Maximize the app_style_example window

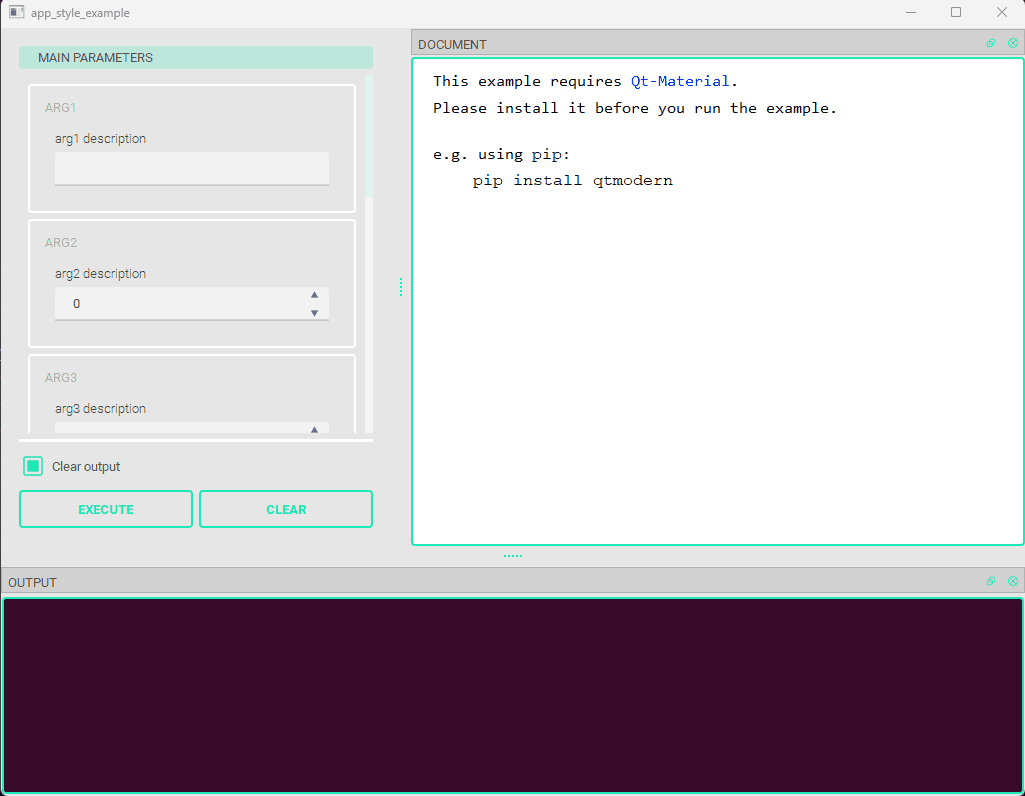point(956,12)
